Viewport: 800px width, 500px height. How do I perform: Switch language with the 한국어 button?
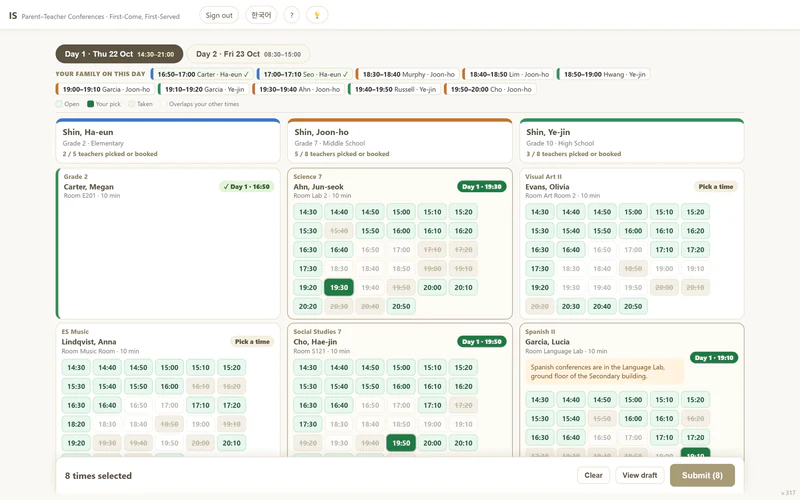tap(261, 15)
